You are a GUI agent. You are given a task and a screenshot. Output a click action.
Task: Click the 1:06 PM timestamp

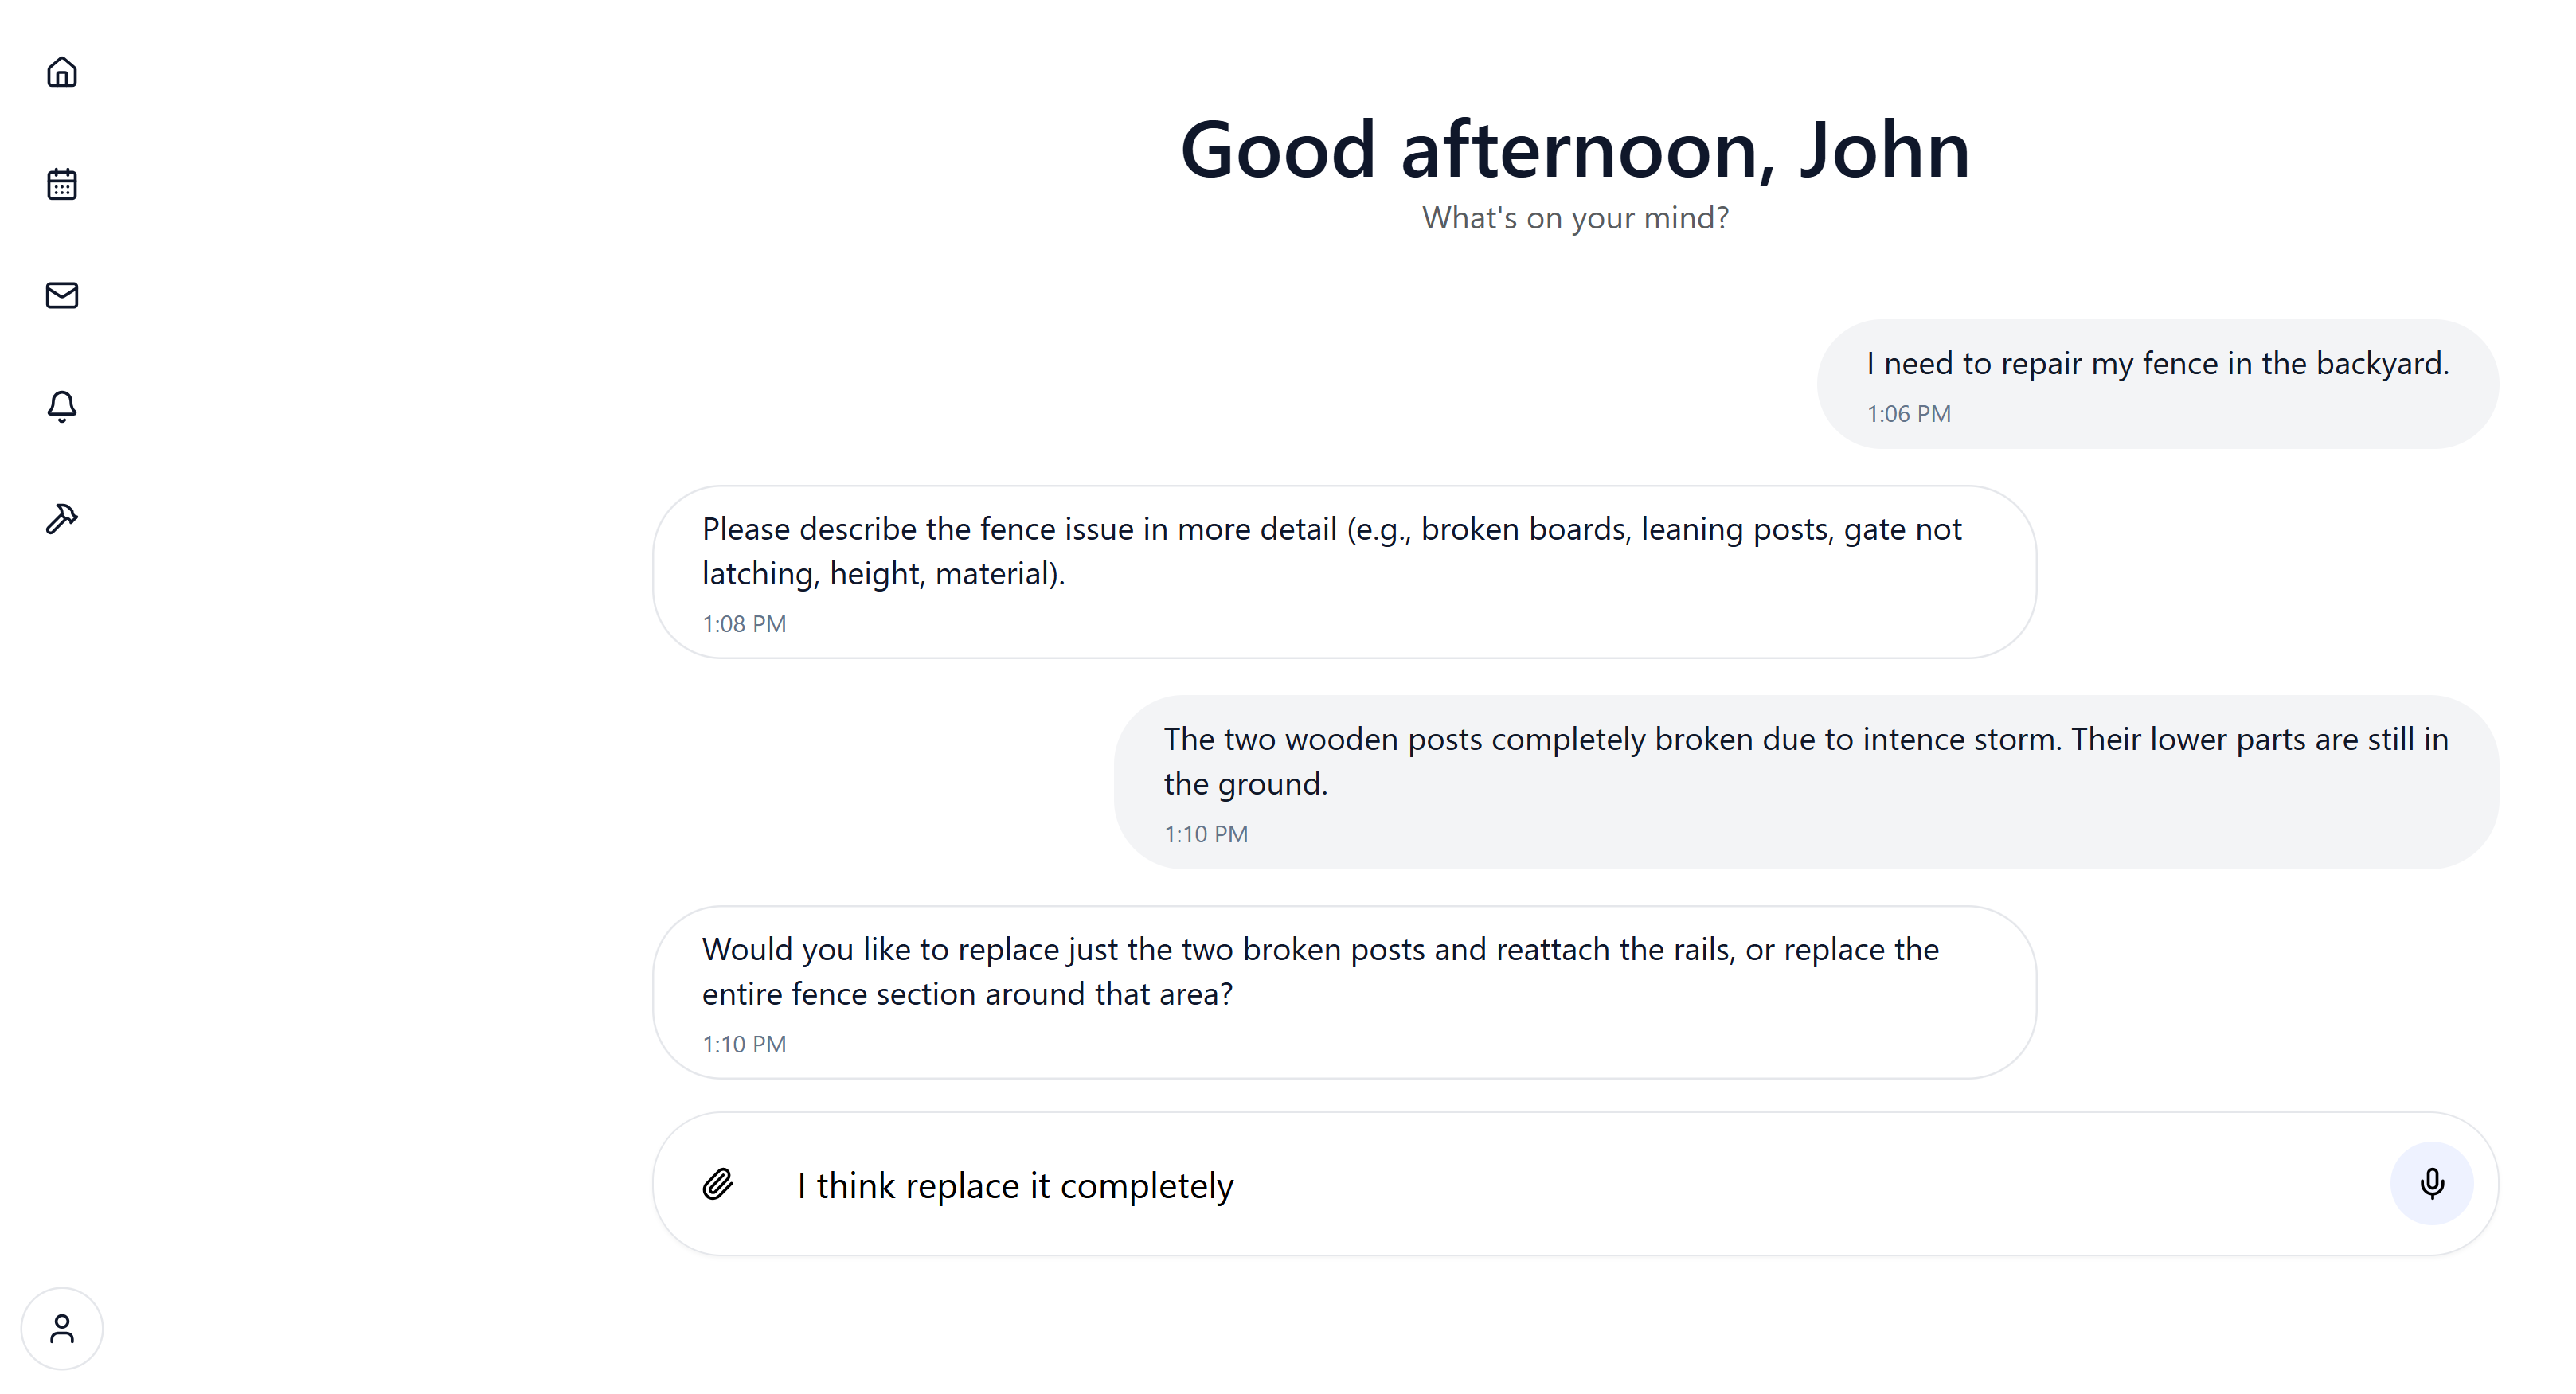[x=1908, y=414]
